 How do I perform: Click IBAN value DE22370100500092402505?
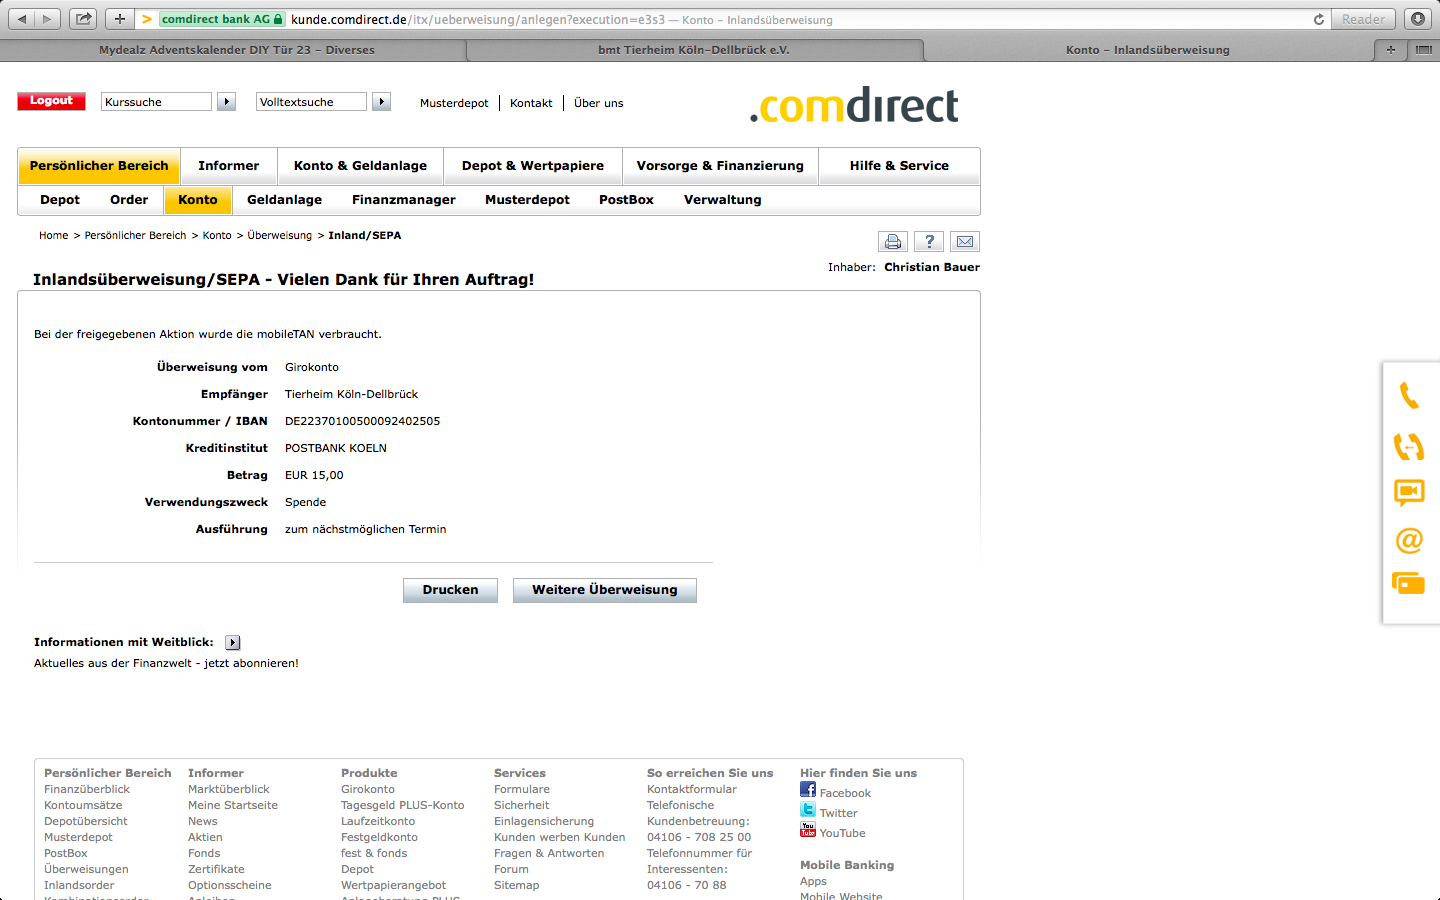[363, 421]
